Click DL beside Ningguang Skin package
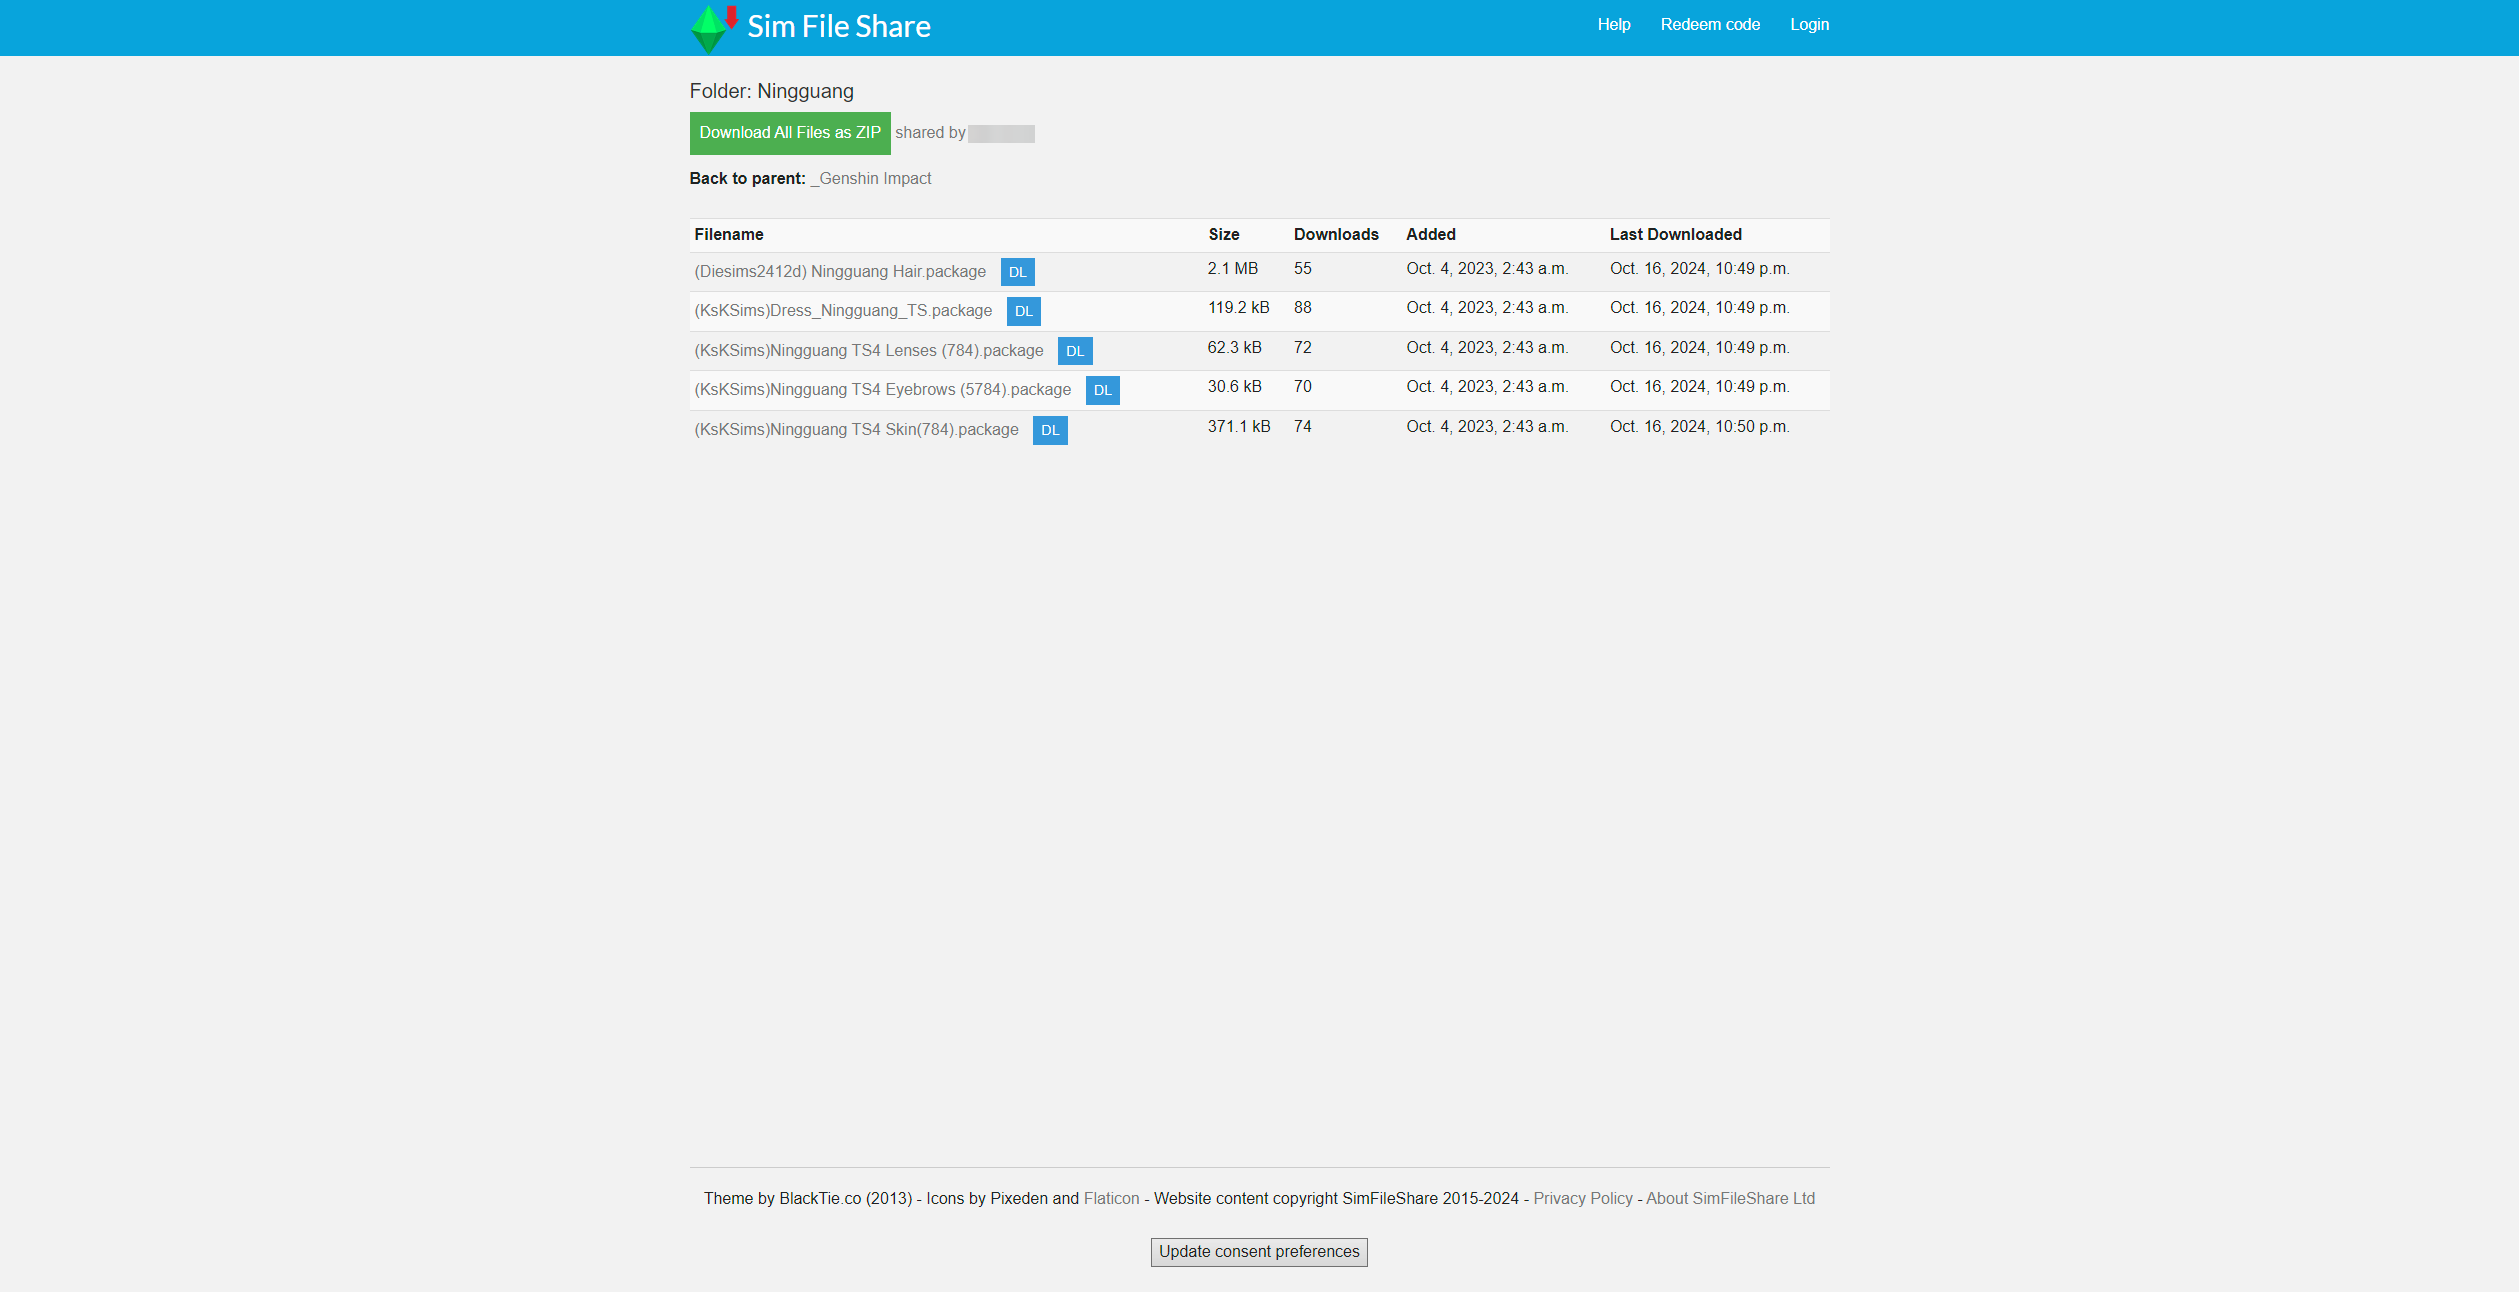Image resolution: width=2519 pixels, height=1292 pixels. pyautogui.click(x=1049, y=430)
